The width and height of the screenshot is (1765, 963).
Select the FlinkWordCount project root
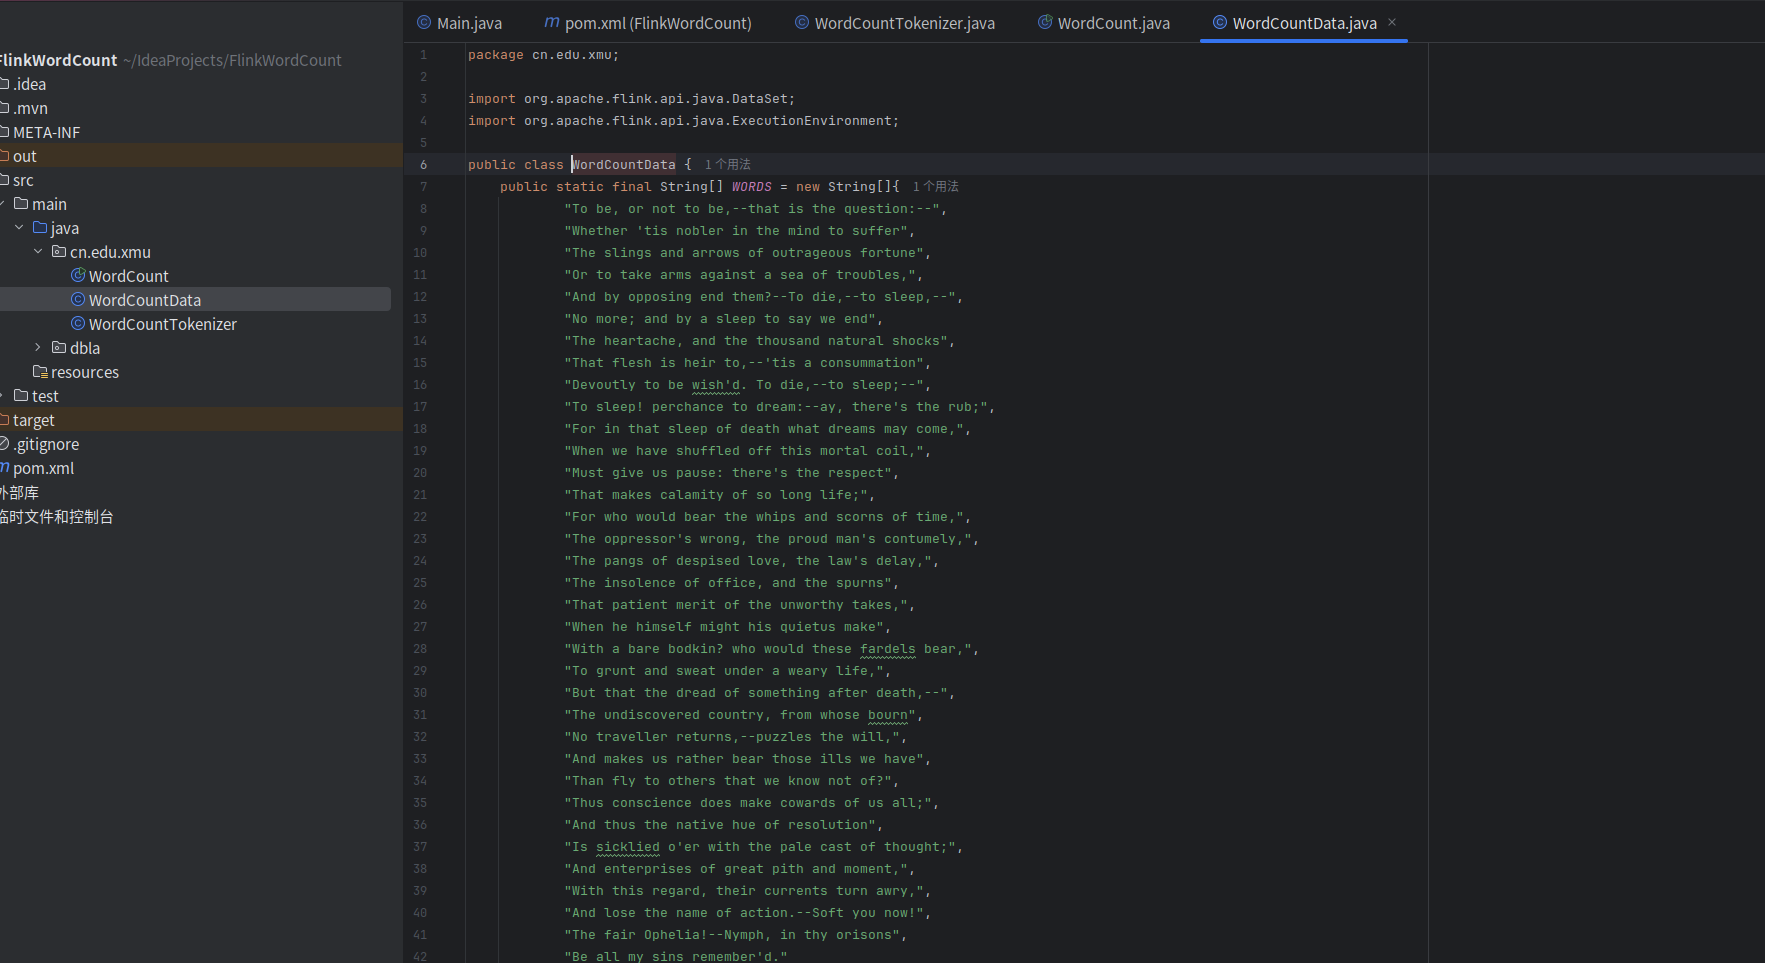coord(59,60)
